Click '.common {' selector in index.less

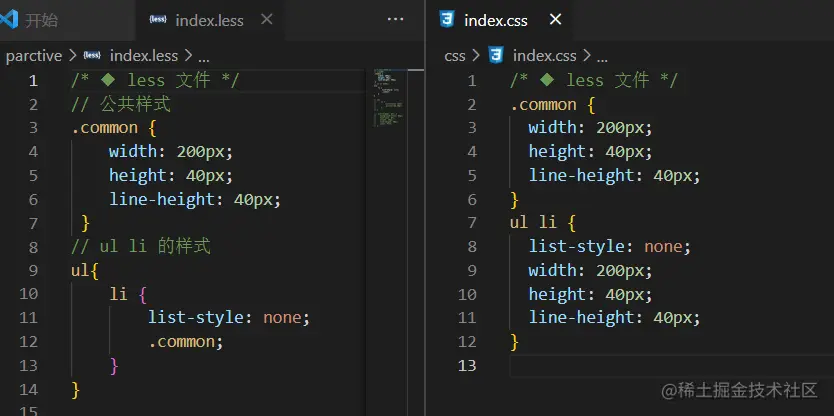[113, 128]
